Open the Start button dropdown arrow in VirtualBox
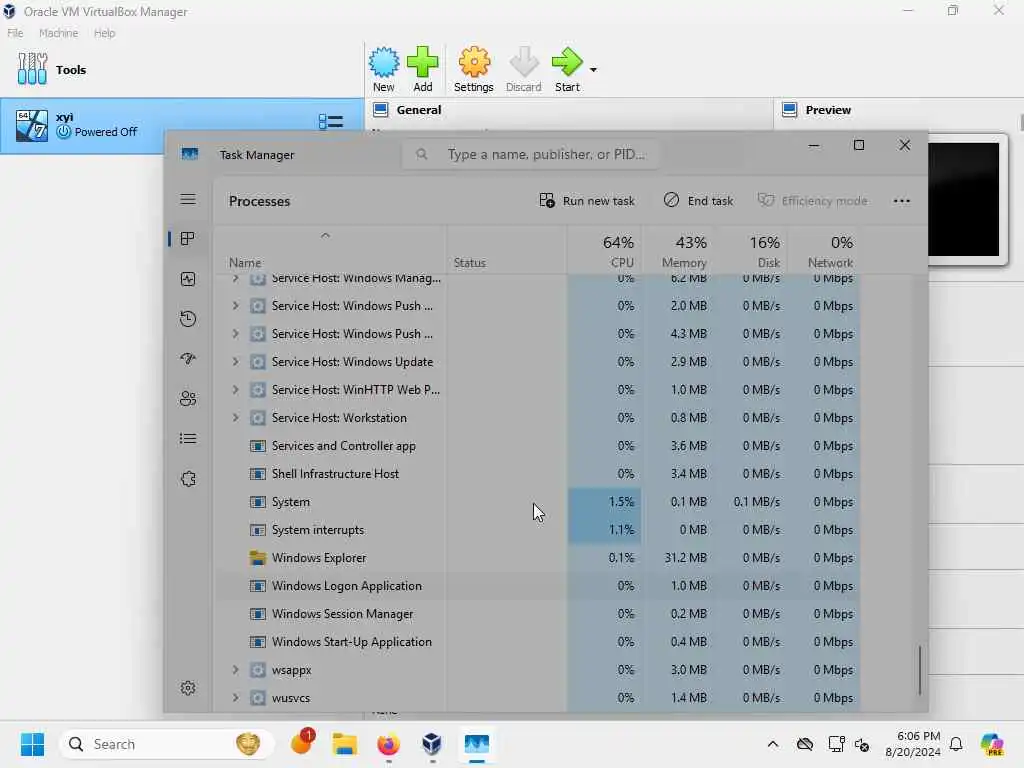 (593, 69)
